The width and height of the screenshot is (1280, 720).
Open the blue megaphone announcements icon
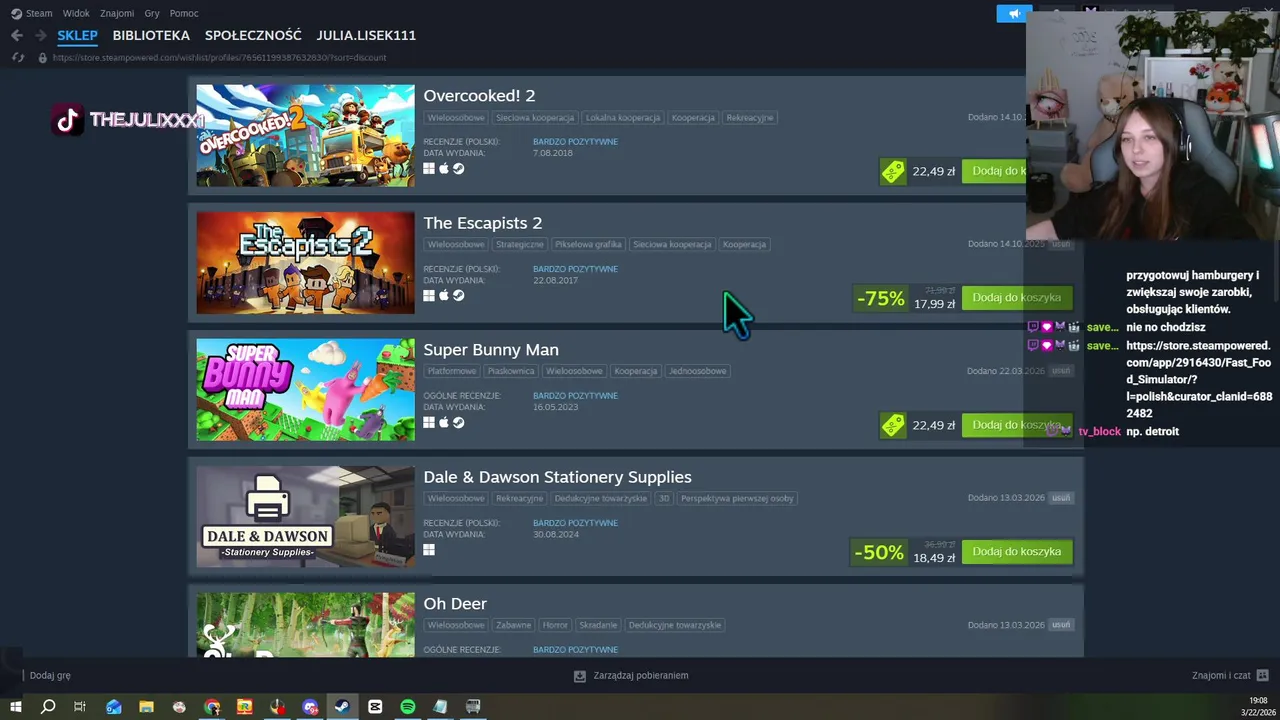pyautogui.click(x=1014, y=13)
